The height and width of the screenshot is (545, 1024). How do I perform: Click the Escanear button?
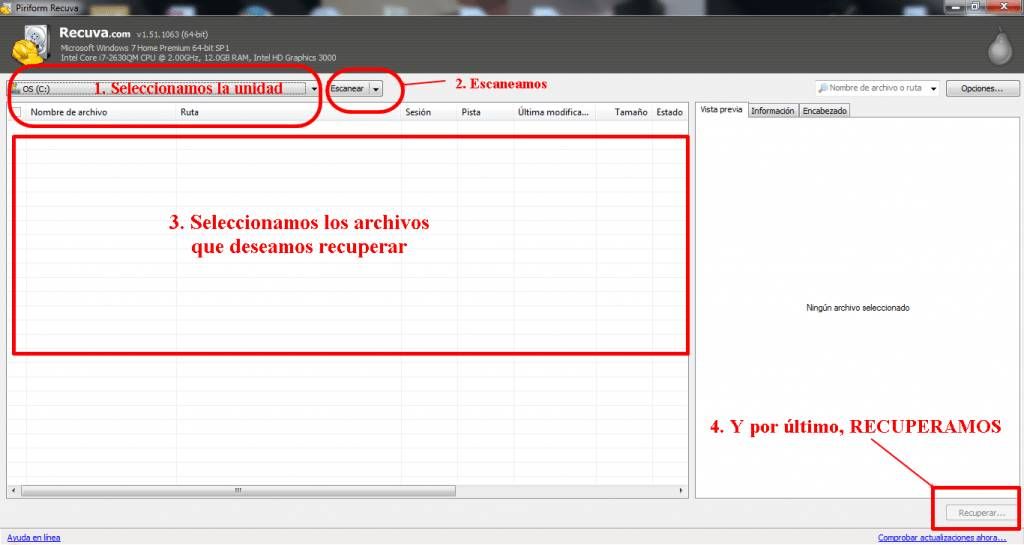click(x=347, y=89)
